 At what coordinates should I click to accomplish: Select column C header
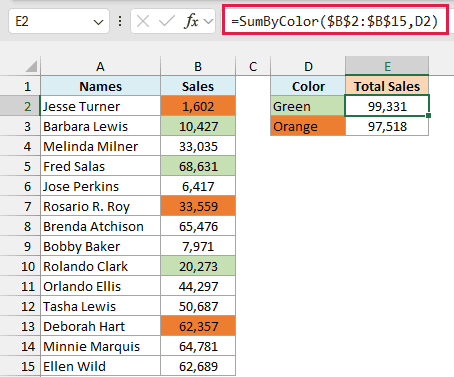(253, 67)
